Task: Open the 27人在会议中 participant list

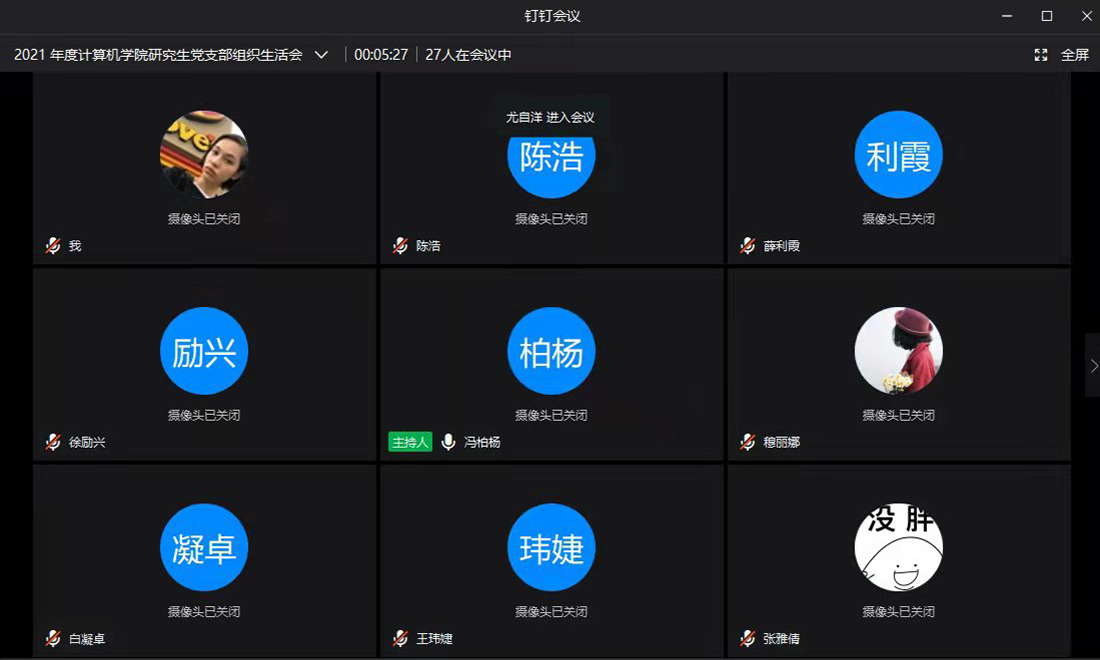Action: tap(468, 55)
